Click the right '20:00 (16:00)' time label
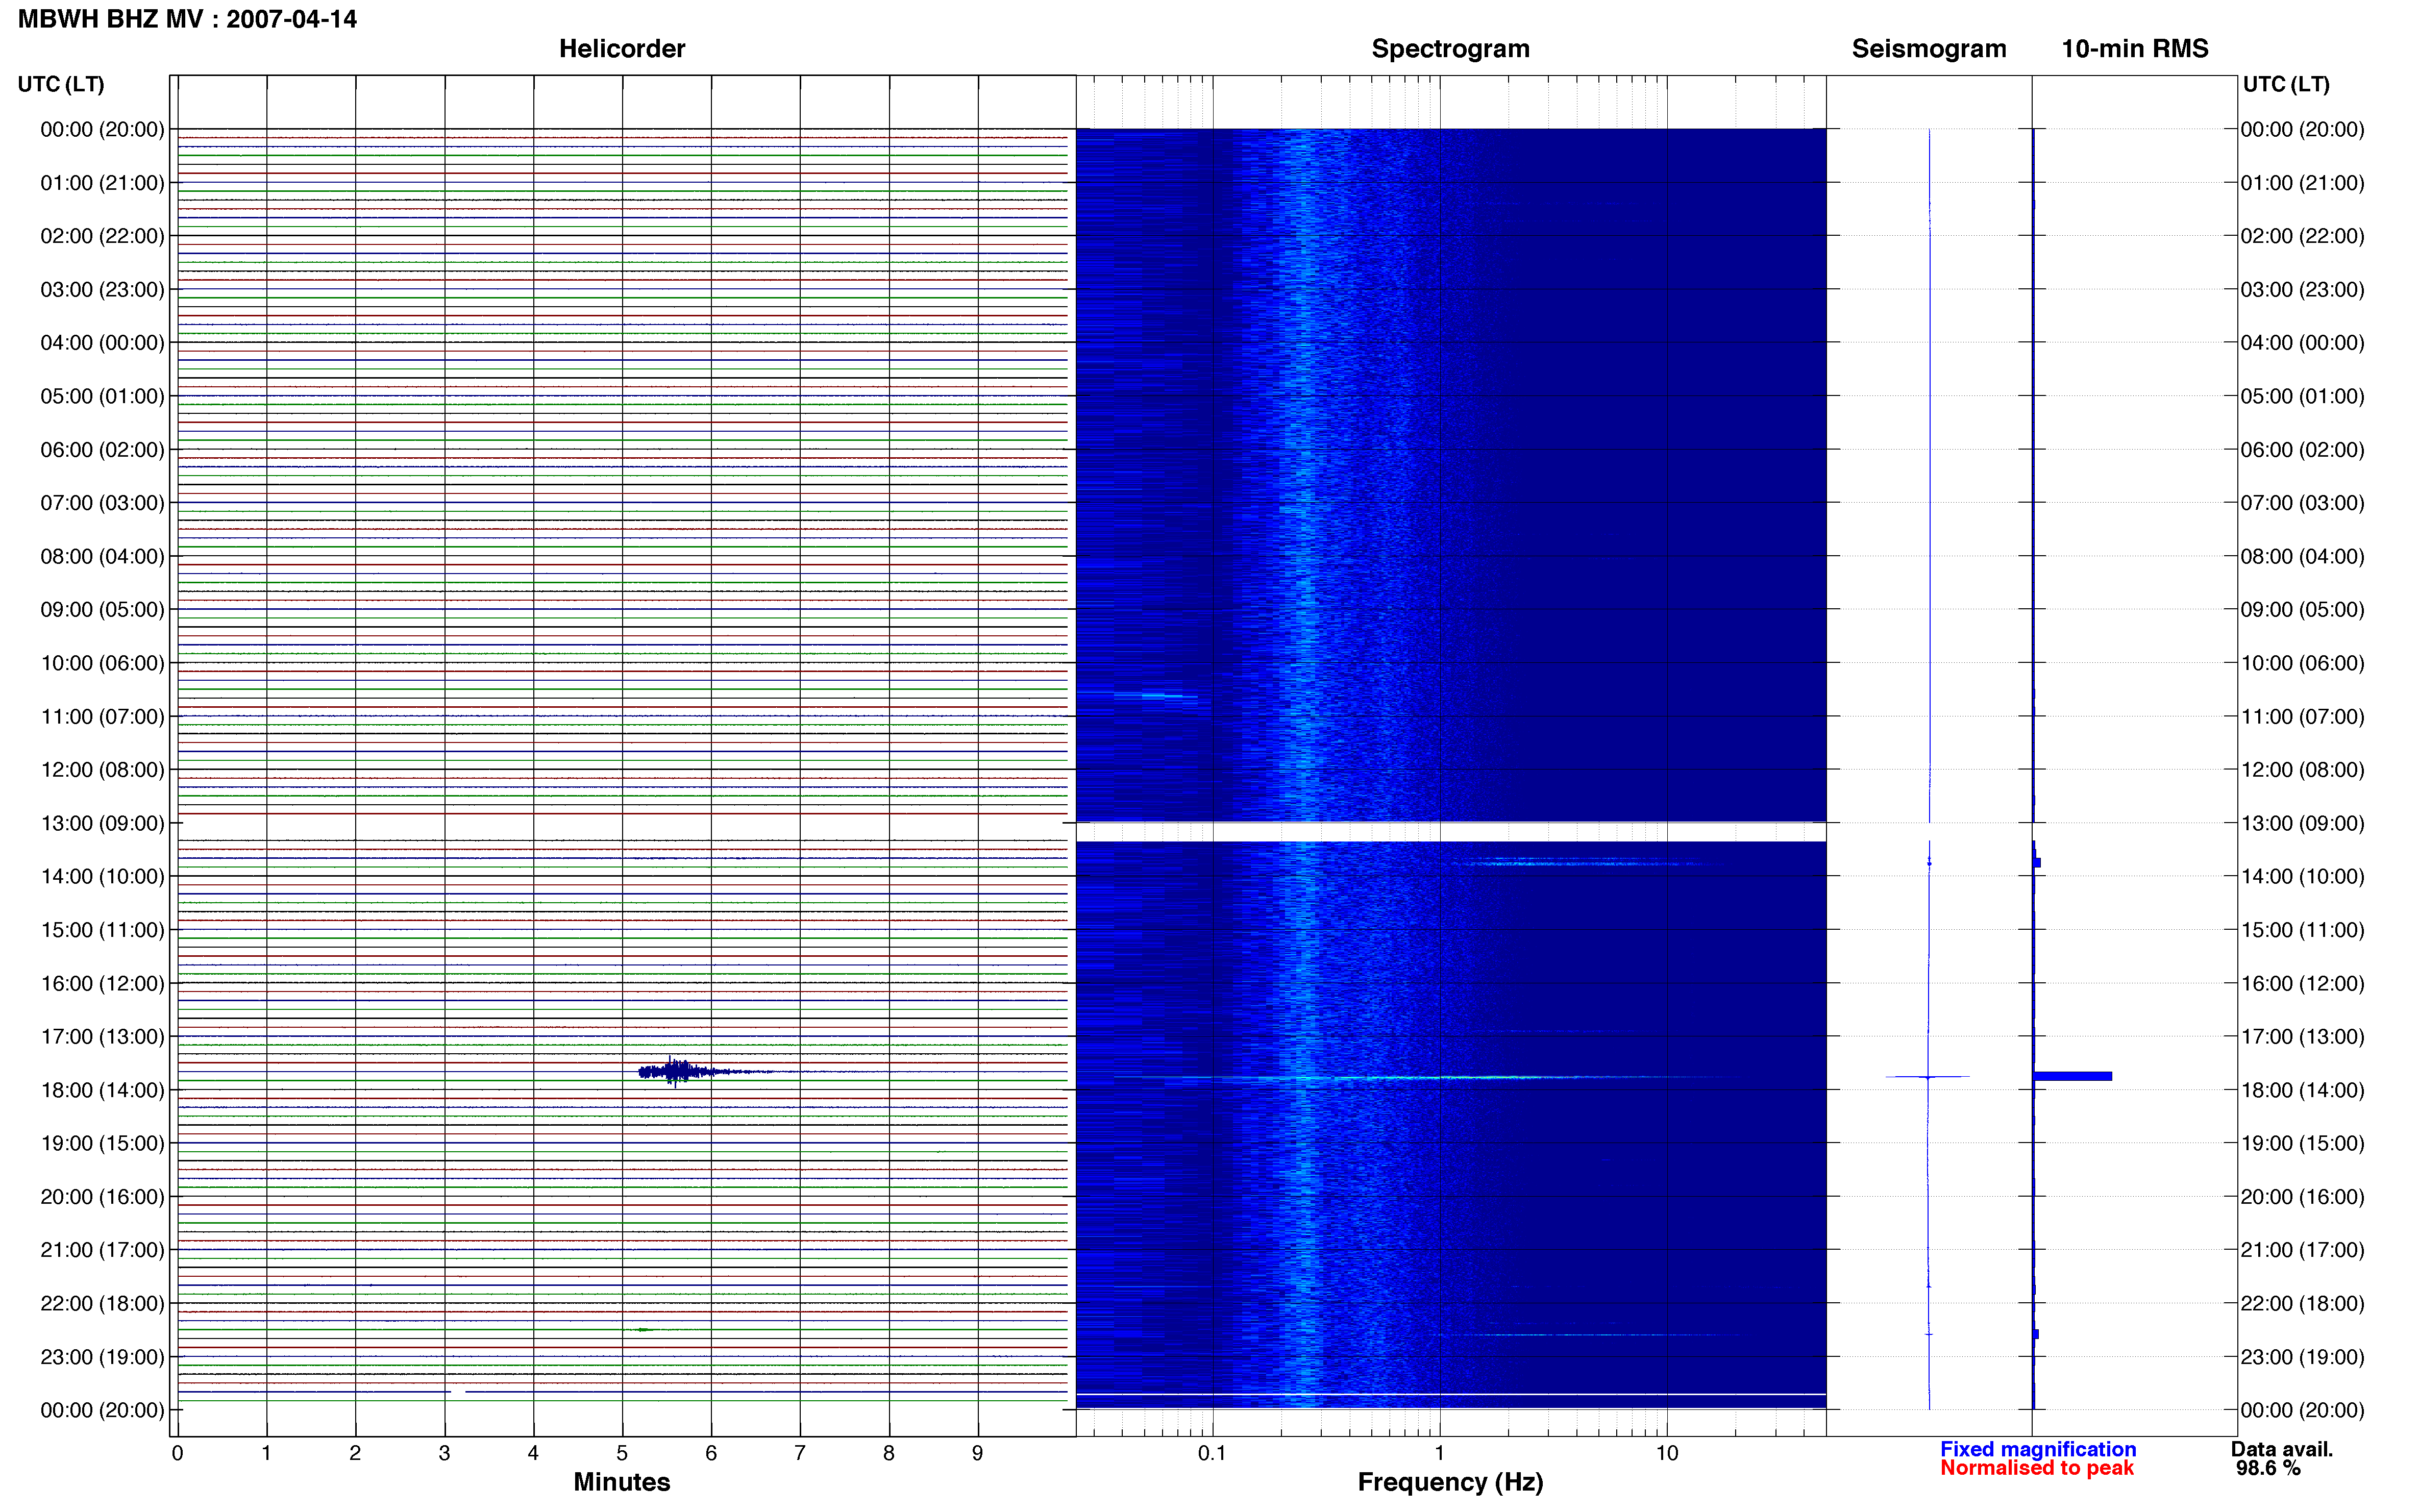 [x=2302, y=1196]
